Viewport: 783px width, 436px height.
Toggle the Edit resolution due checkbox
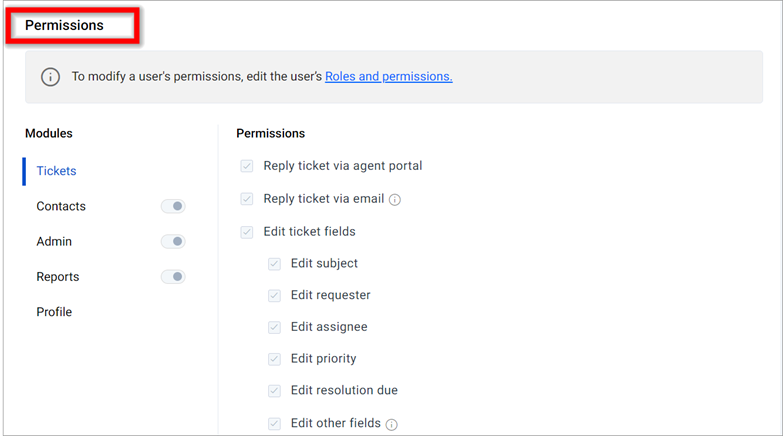coord(274,391)
